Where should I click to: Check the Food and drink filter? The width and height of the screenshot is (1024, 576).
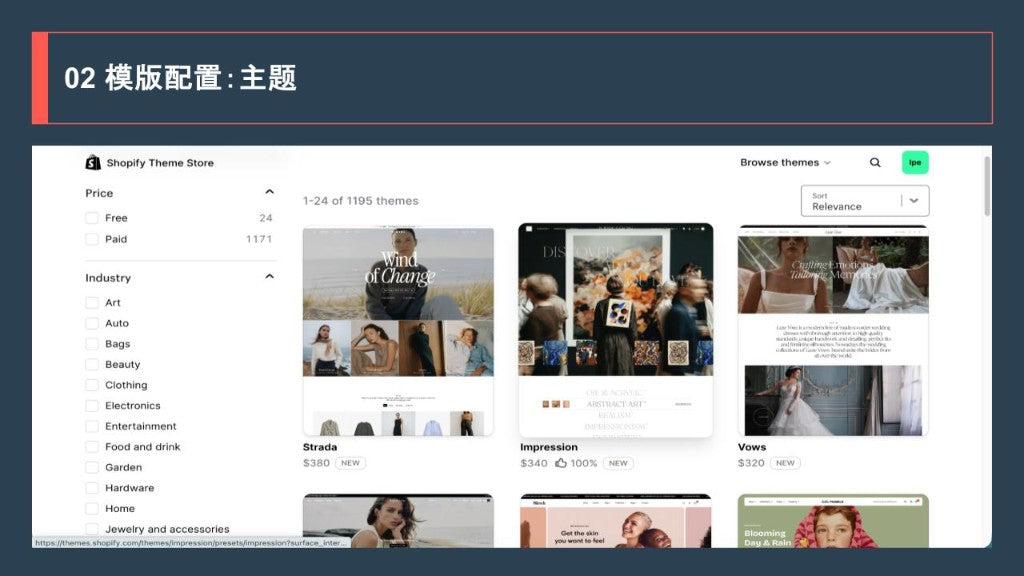tap(92, 447)
